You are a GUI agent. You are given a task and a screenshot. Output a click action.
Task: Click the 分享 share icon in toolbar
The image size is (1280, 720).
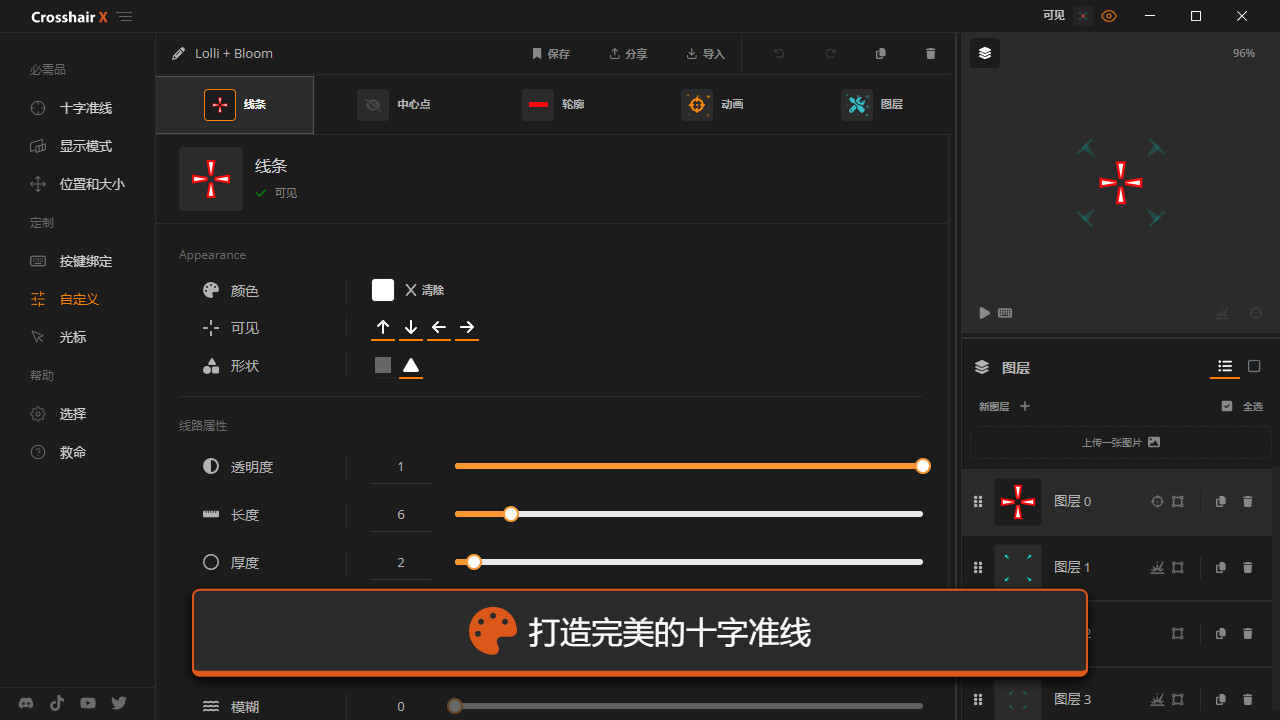pyautogui.click(x=628, y=53)
